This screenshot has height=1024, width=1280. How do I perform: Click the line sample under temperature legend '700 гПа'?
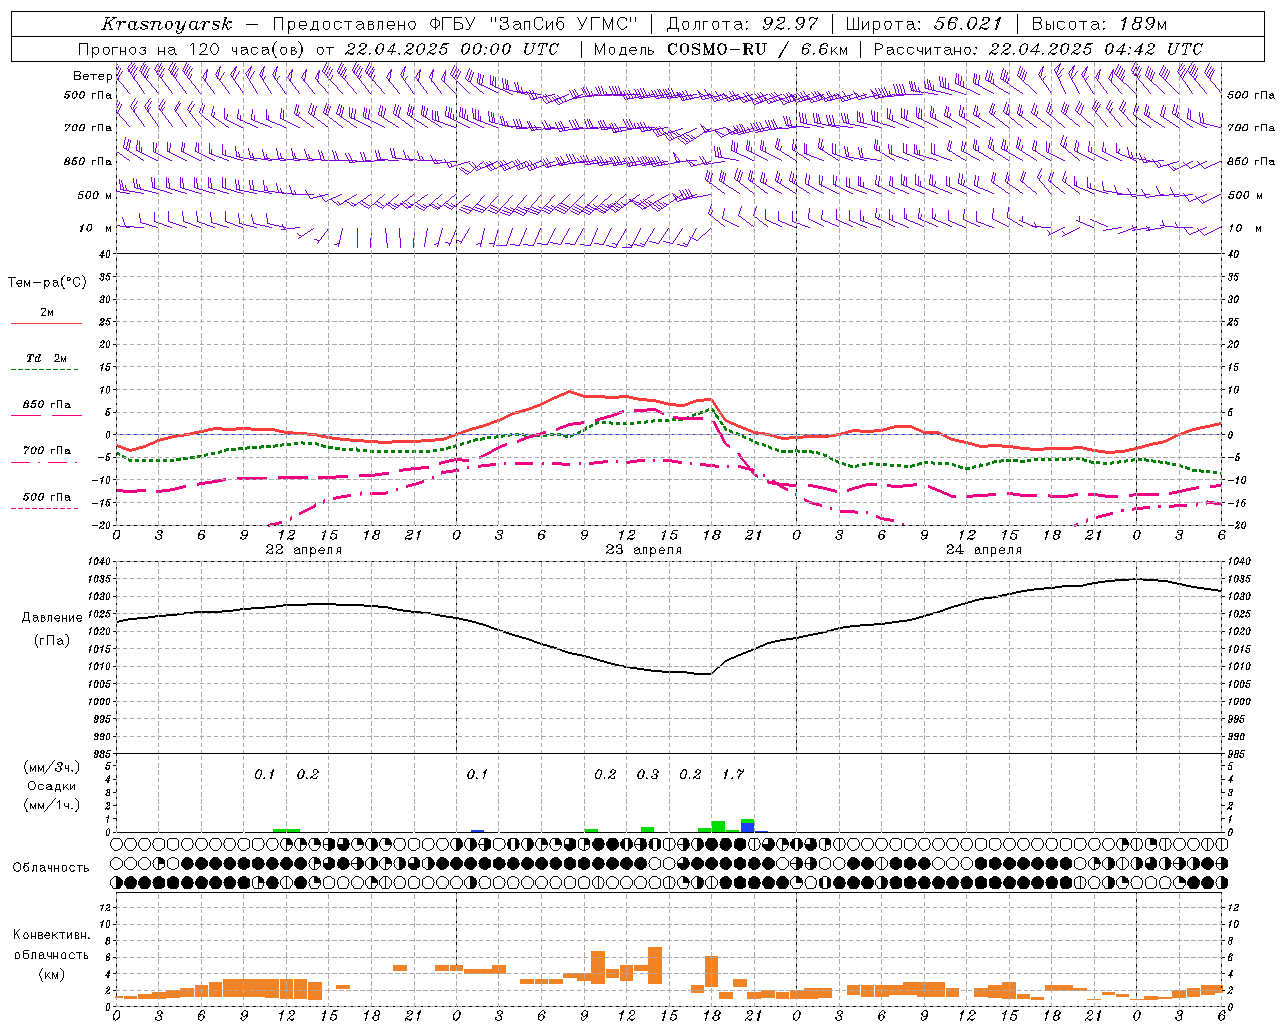[46, 462]
